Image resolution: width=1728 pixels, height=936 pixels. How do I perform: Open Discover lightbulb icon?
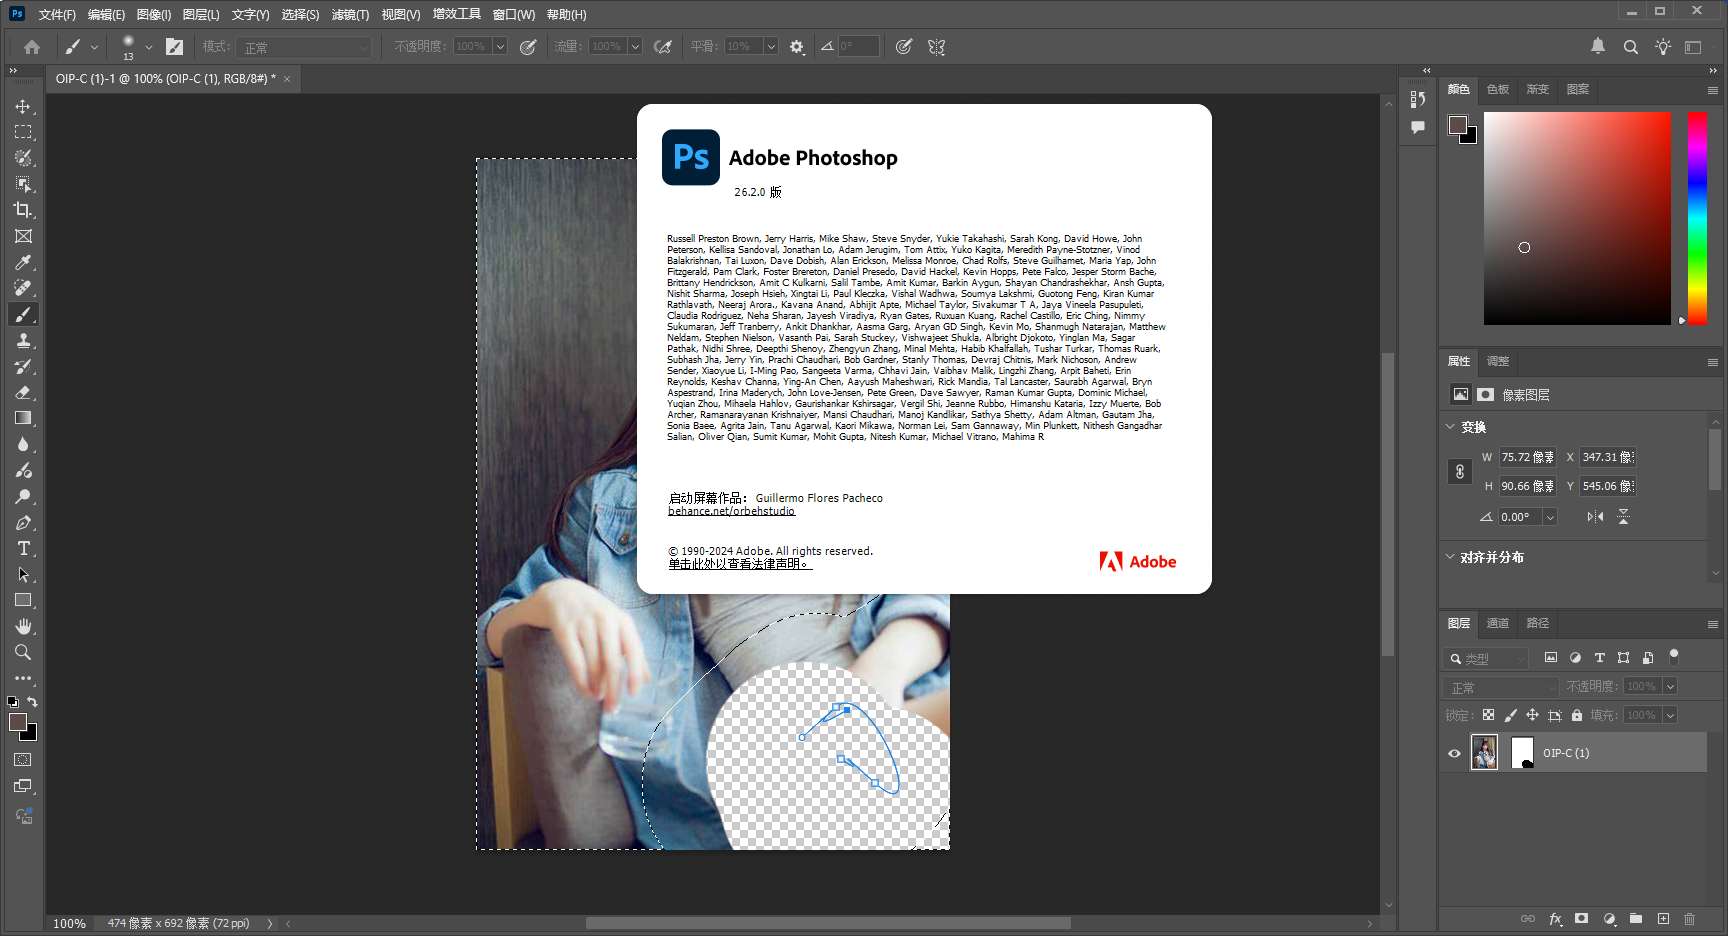1663,47
